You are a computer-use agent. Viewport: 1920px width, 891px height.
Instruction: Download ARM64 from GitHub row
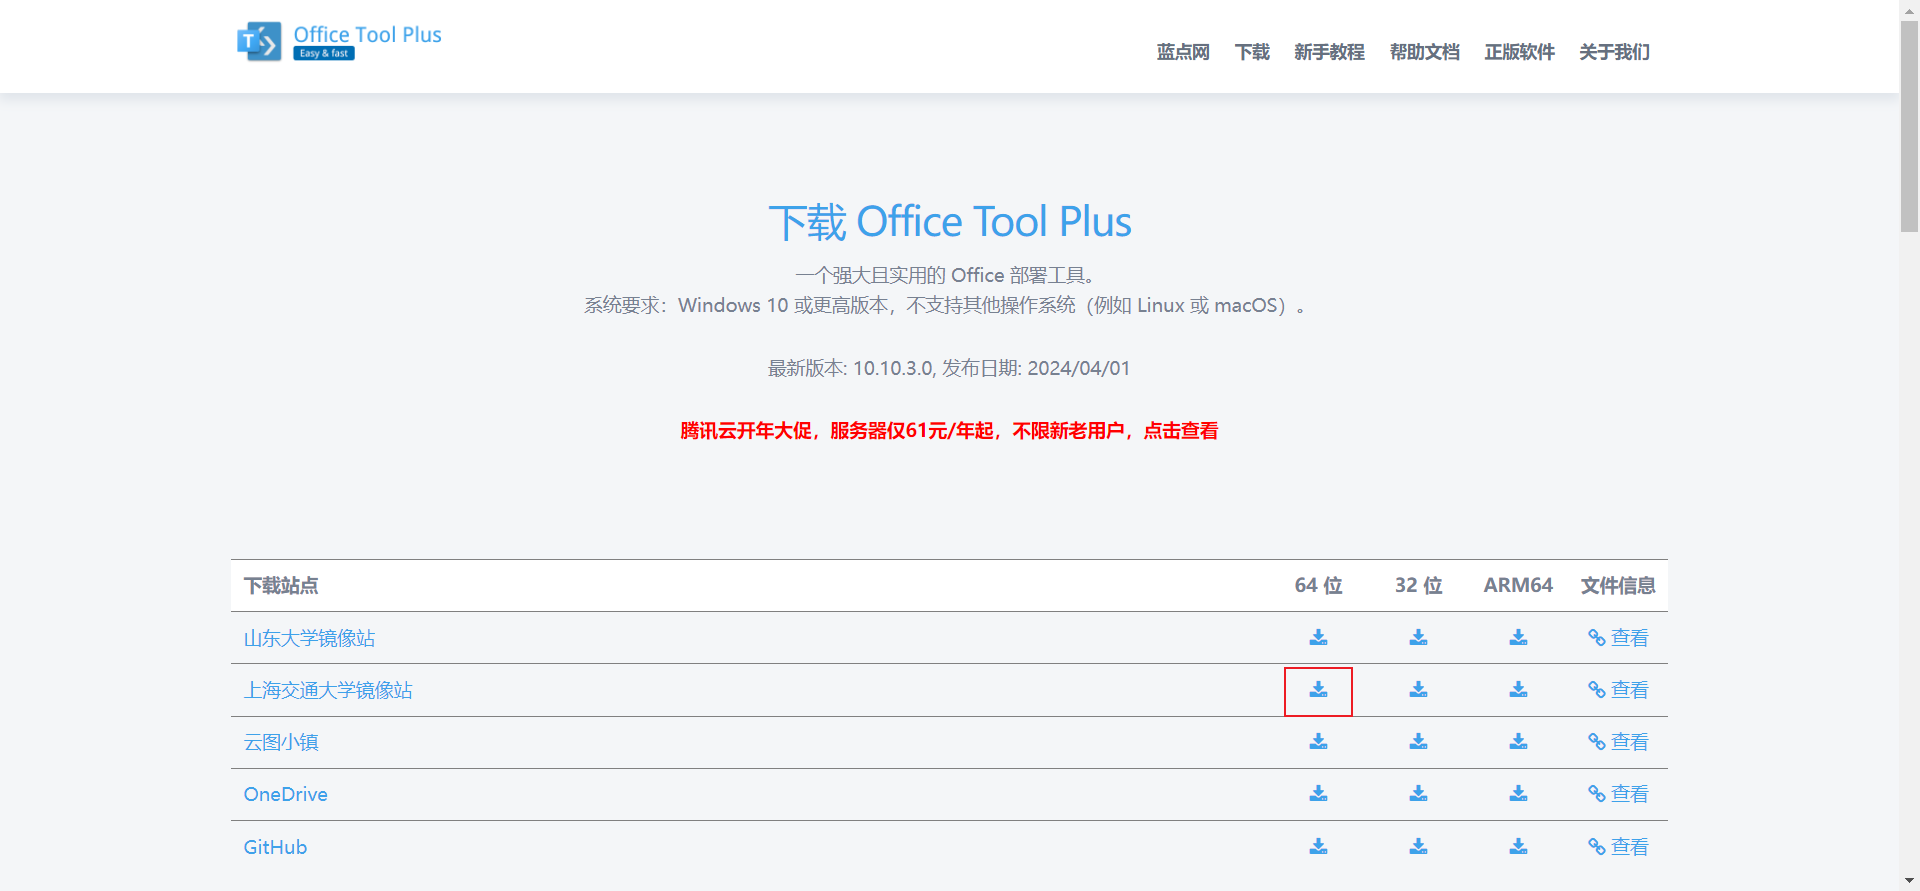[1518, 847]
